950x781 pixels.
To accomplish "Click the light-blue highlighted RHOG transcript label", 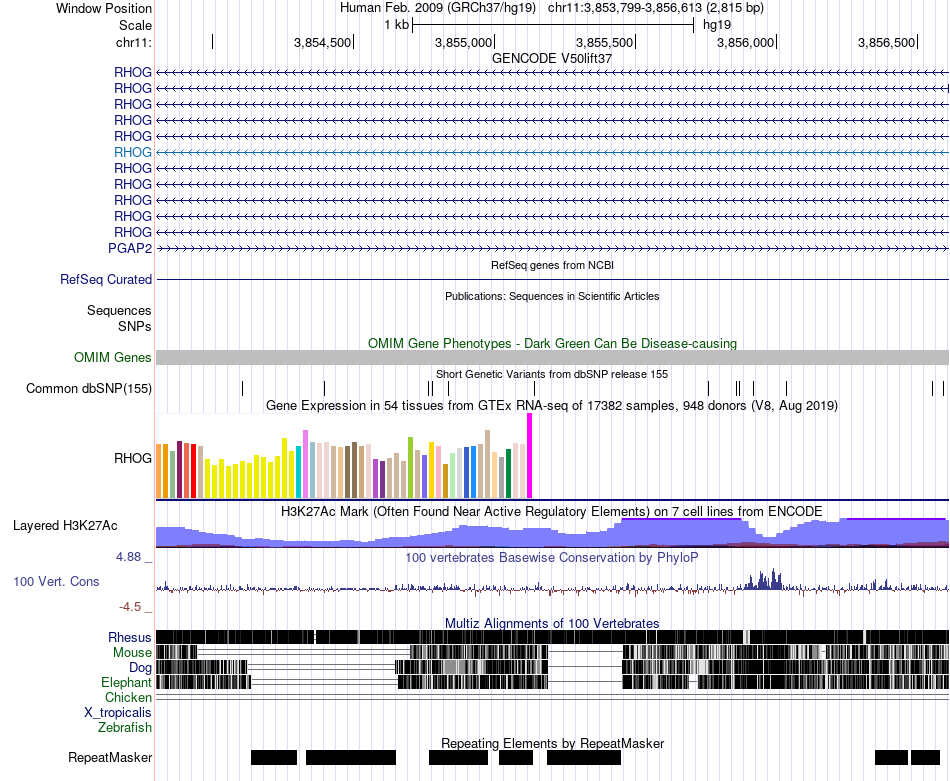I will [x=133, y=152].
